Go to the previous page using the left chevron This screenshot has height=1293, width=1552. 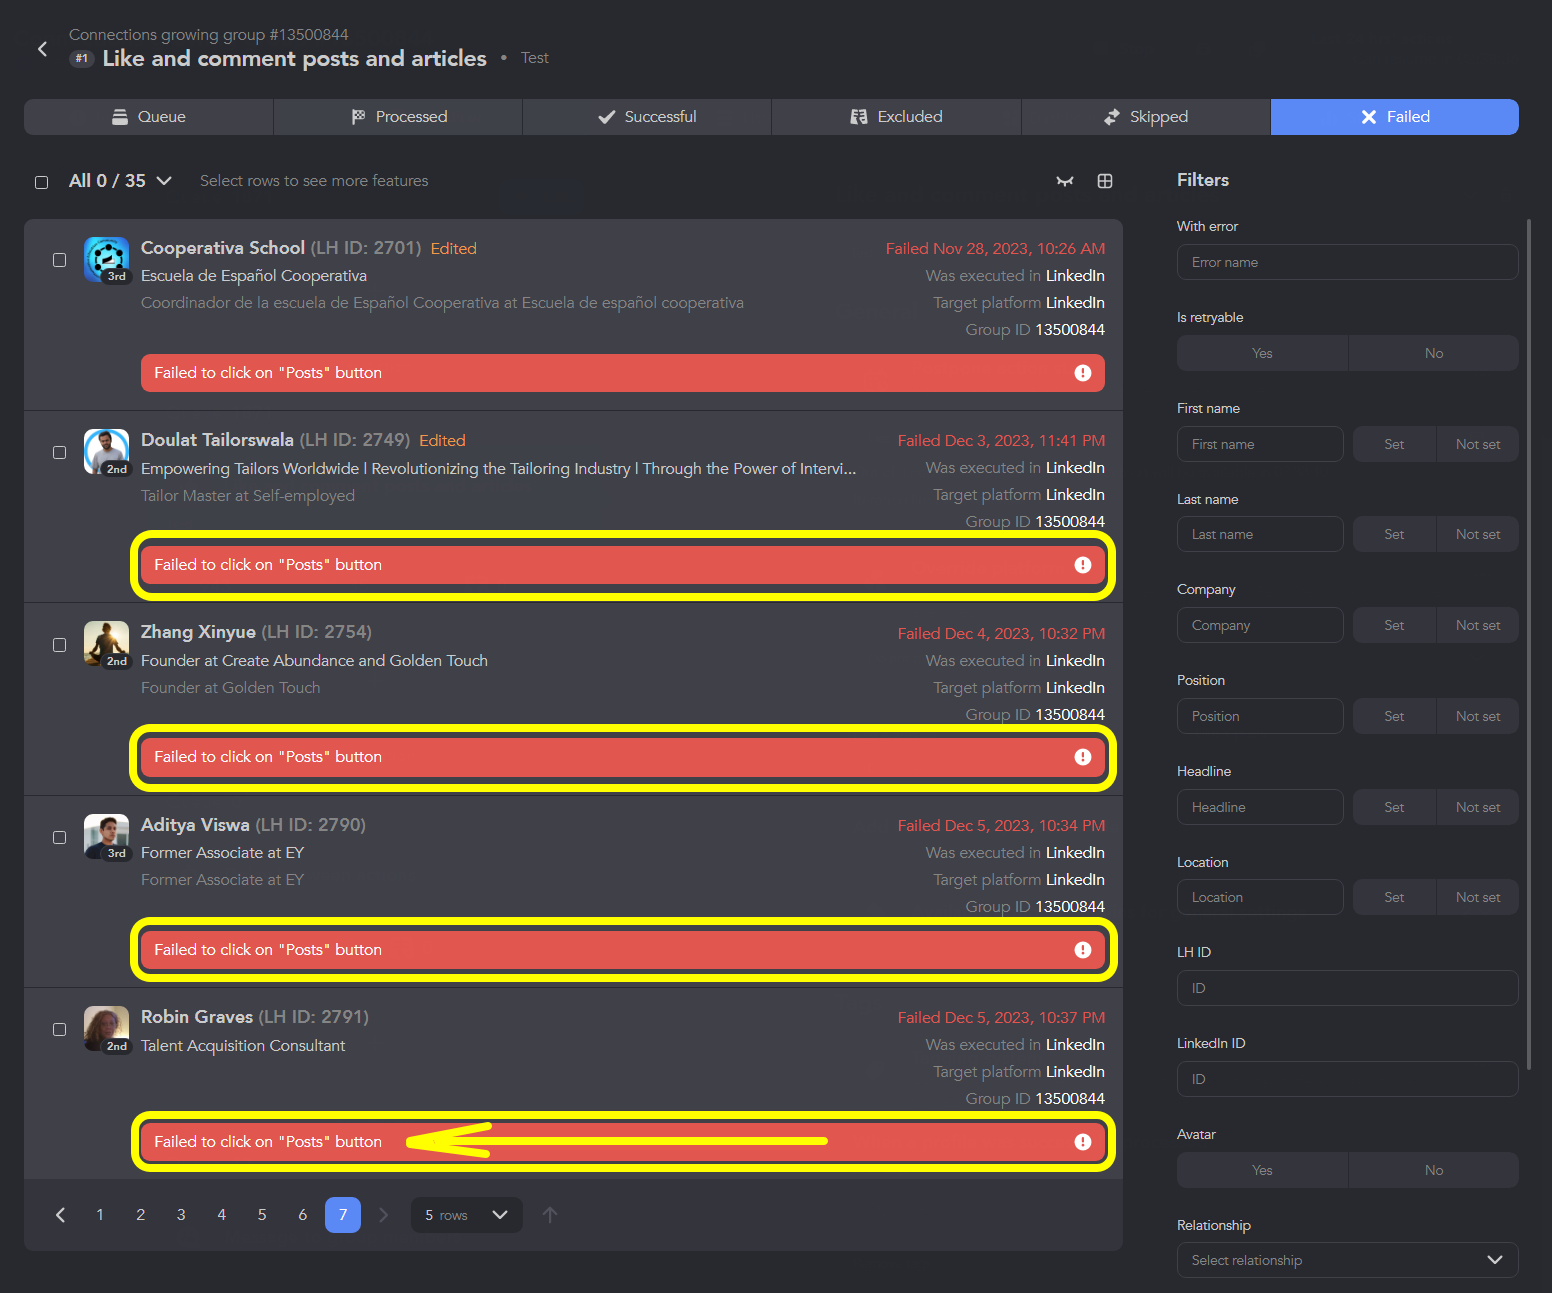point(61,1215)
